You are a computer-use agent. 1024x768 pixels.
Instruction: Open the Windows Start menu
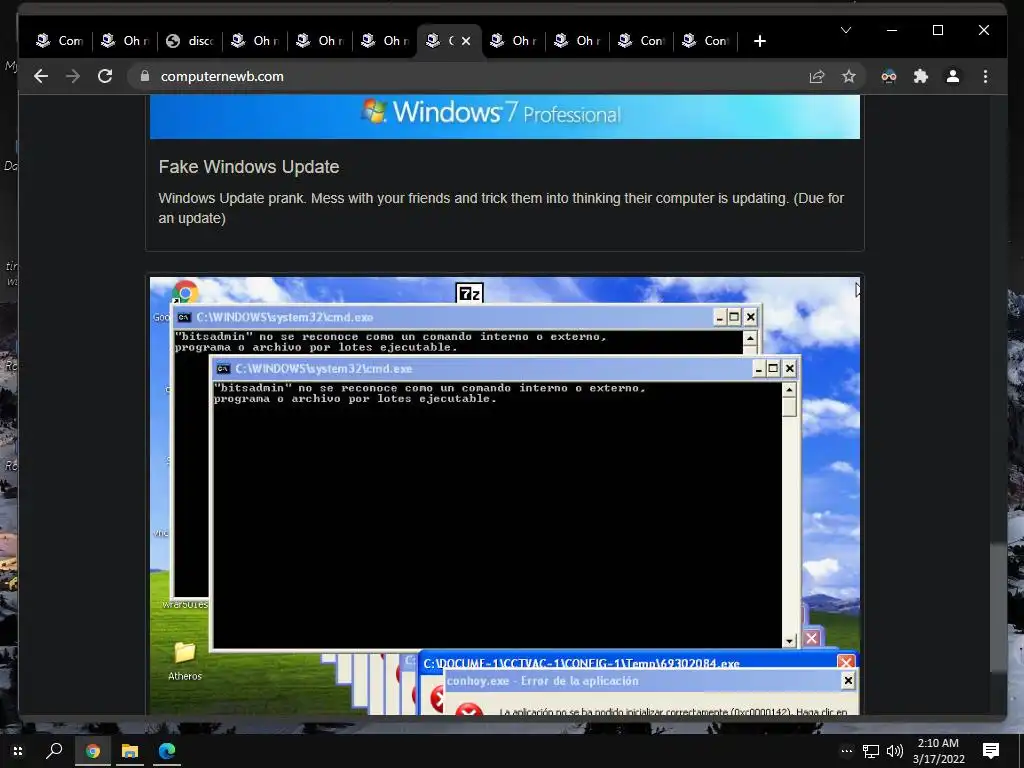point(18,751)
